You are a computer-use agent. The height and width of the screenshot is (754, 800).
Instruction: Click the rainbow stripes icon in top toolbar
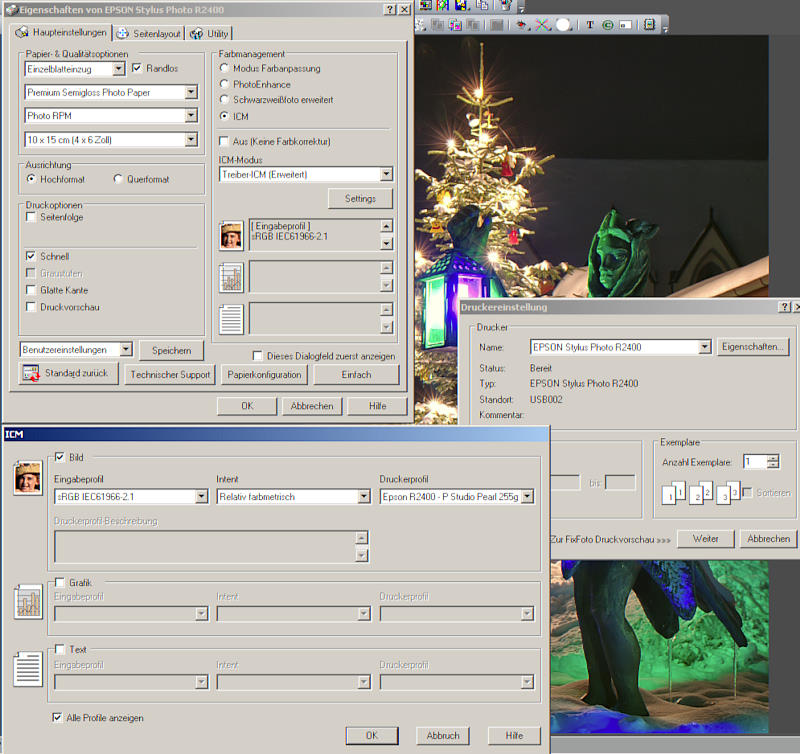point(443,5)
